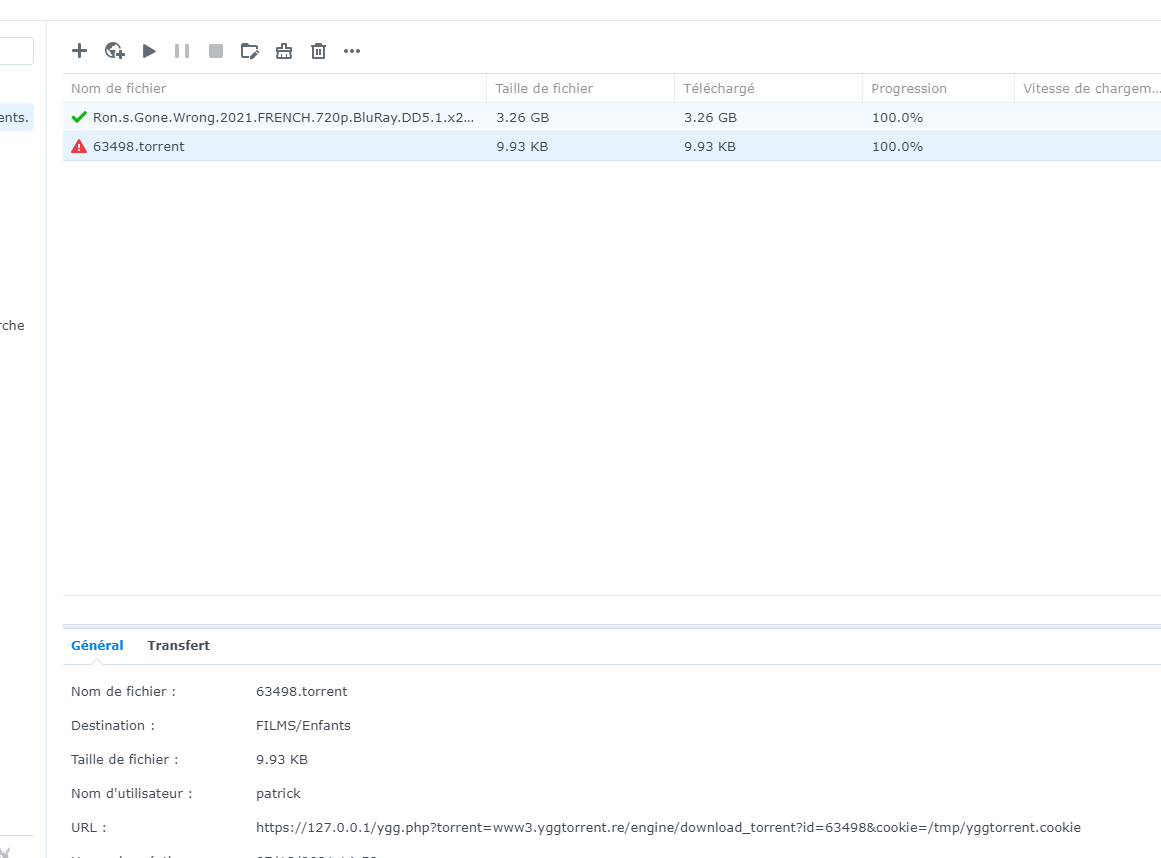
Task: Switch to the Transfert tab
Action: tap(178, 645)
